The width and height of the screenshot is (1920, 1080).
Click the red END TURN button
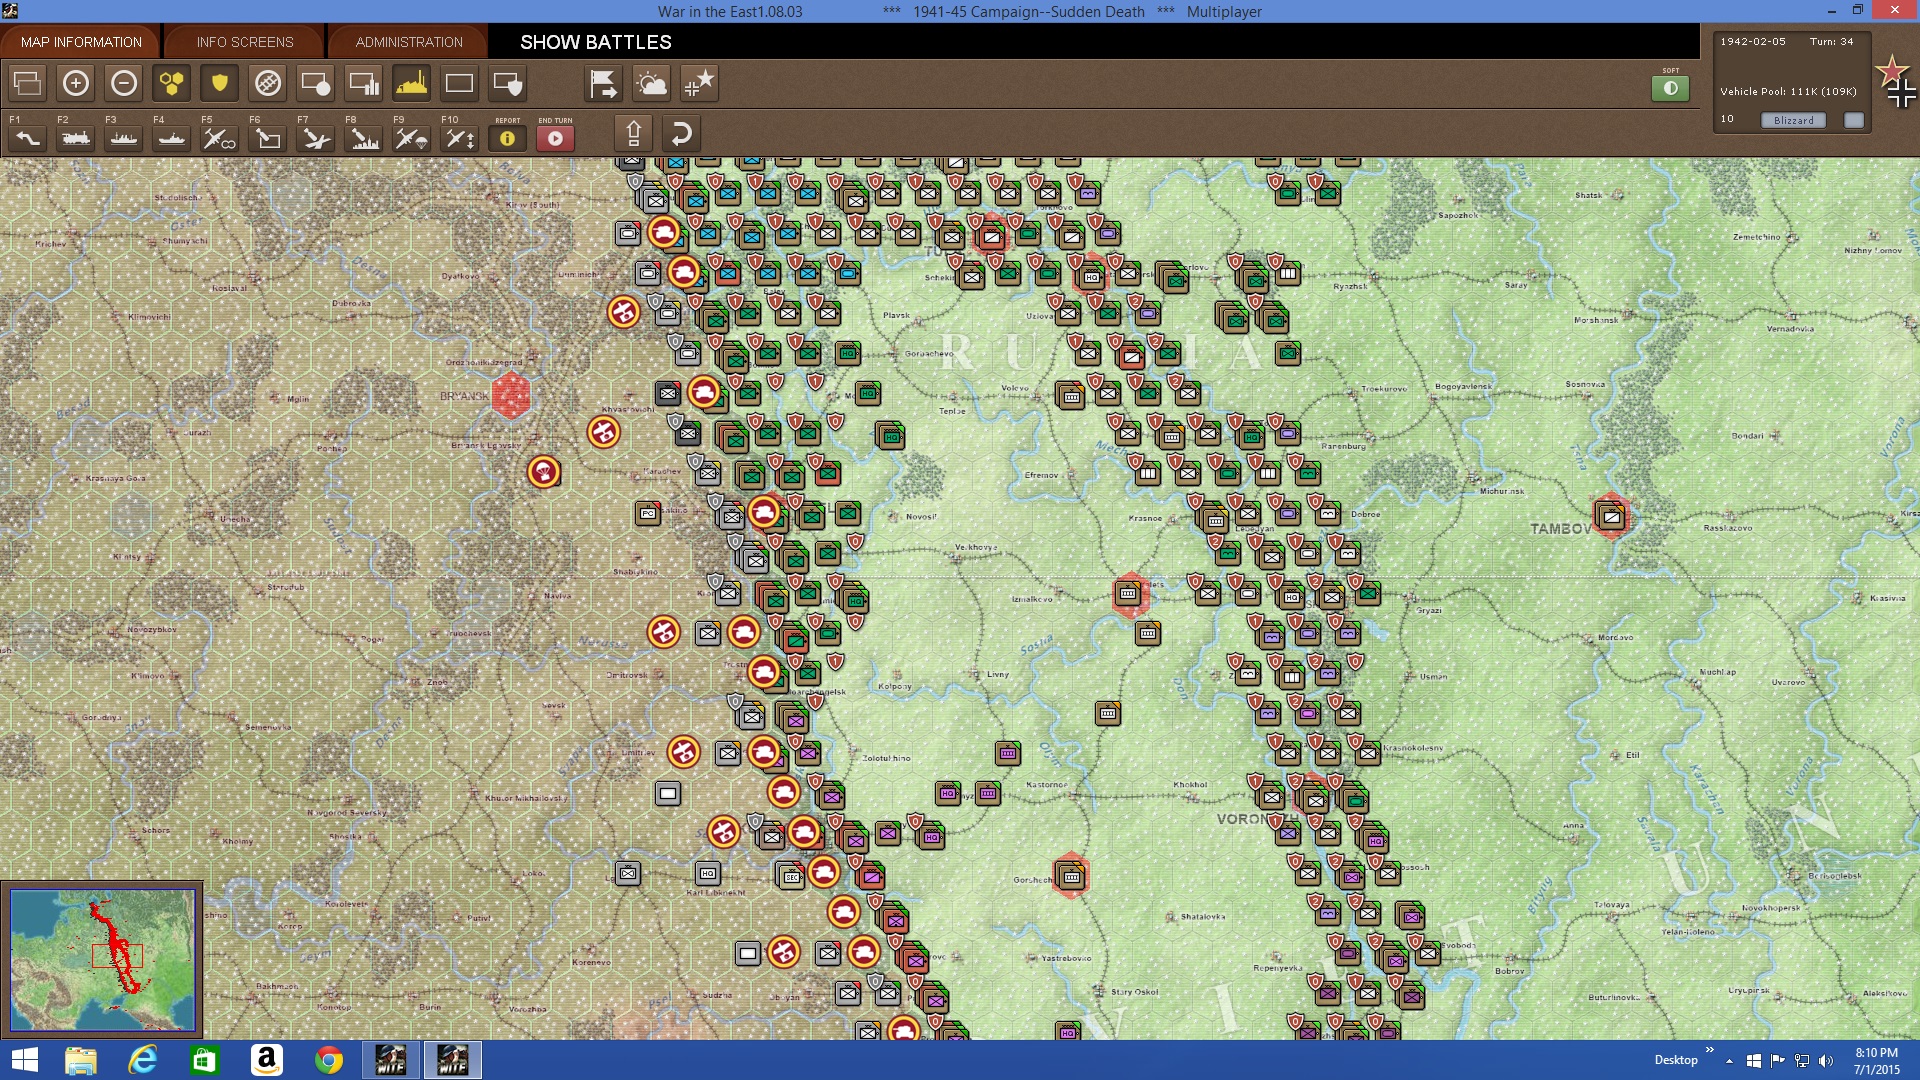click(556, 138)
